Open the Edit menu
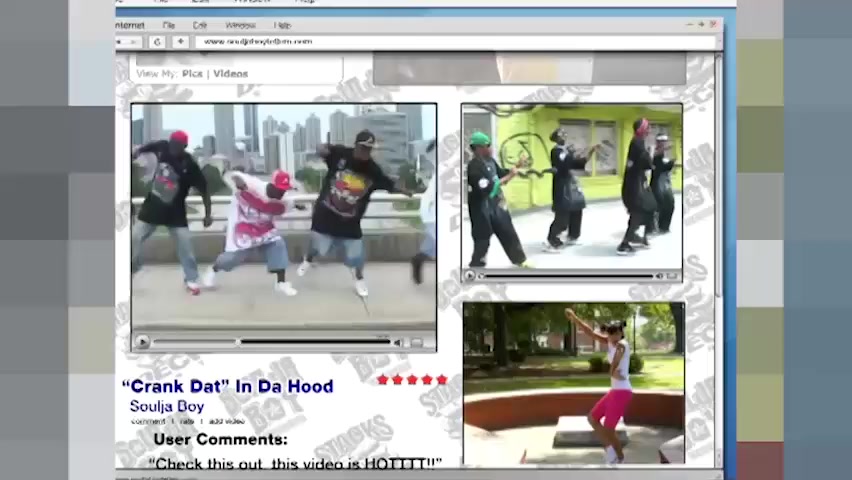This screenshot has width=852, height=480. pyautogui.click(x=200, y=26)
